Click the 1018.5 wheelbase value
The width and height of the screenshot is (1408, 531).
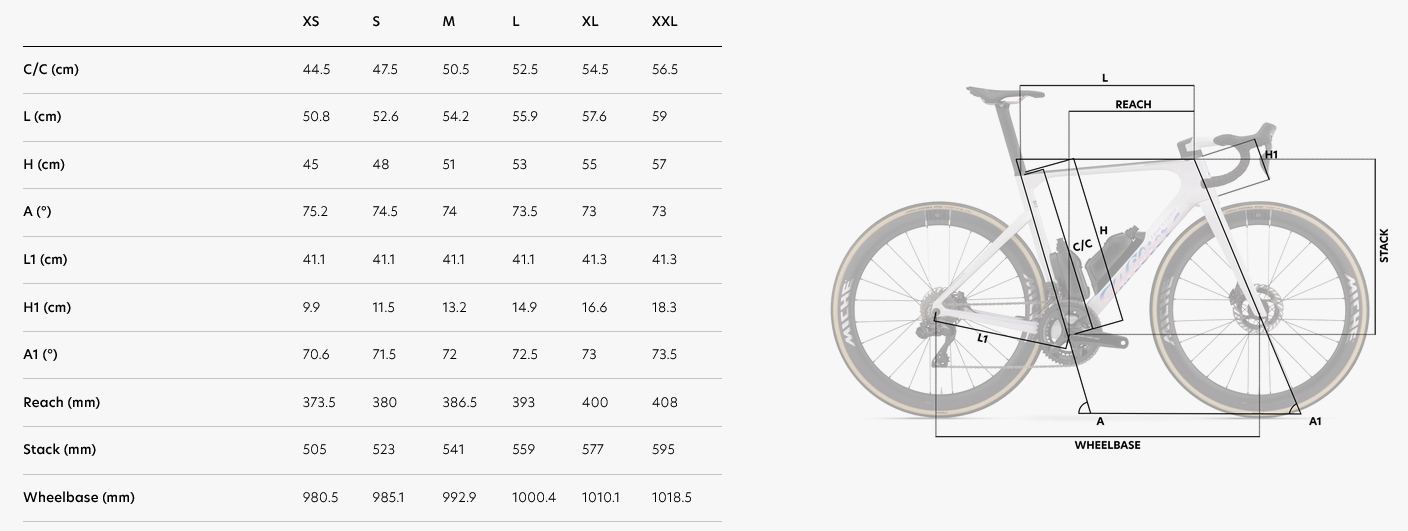pos(671,497)
